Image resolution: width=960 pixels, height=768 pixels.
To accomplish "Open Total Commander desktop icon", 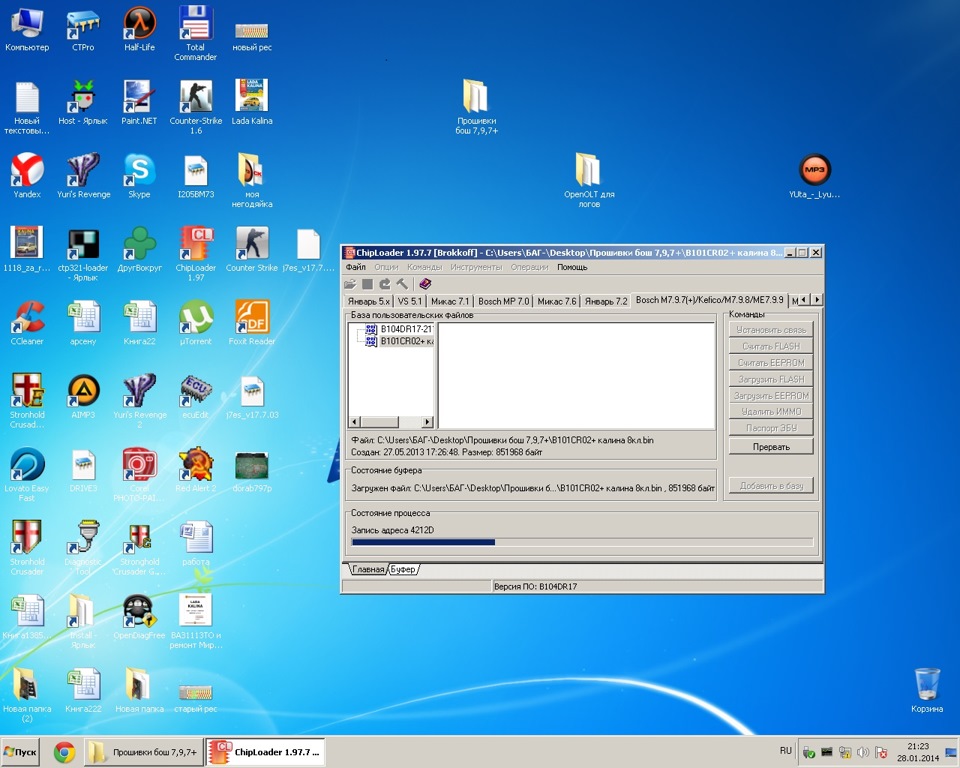I will point(196,32).
